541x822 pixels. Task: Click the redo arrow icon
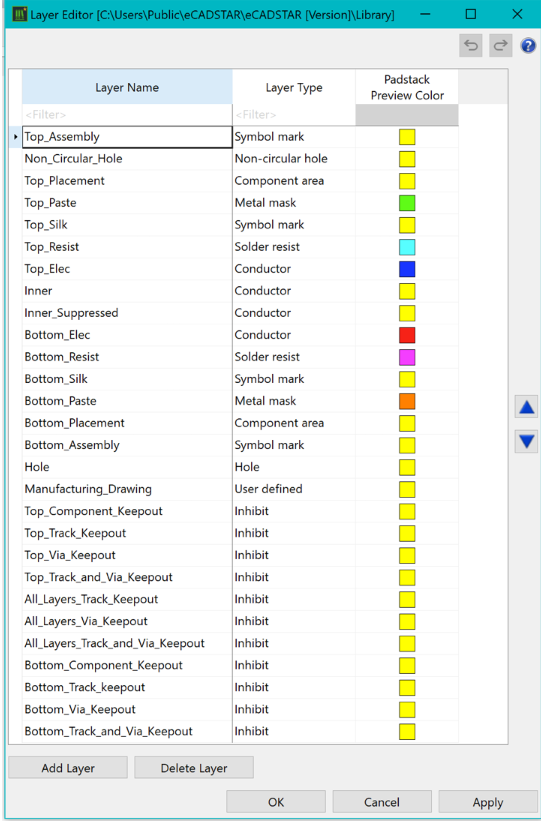click(501, 46)
